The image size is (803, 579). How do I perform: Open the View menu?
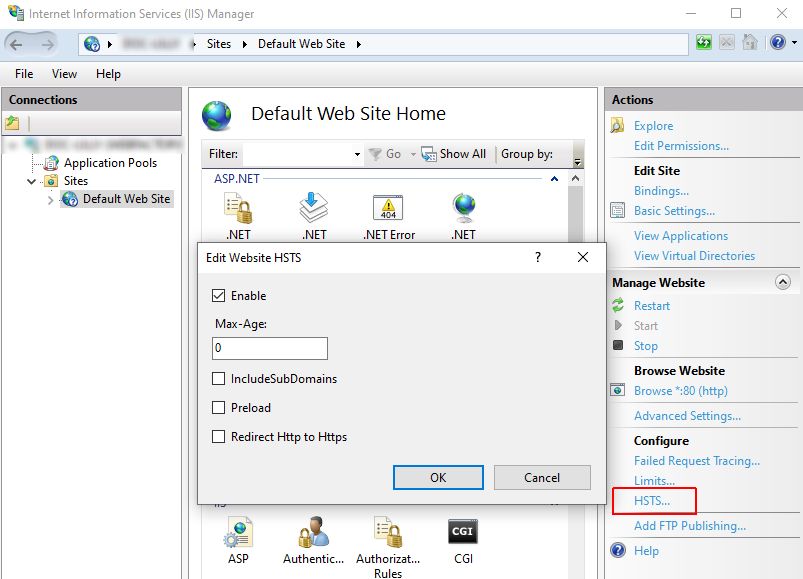(x=64, y=74)
